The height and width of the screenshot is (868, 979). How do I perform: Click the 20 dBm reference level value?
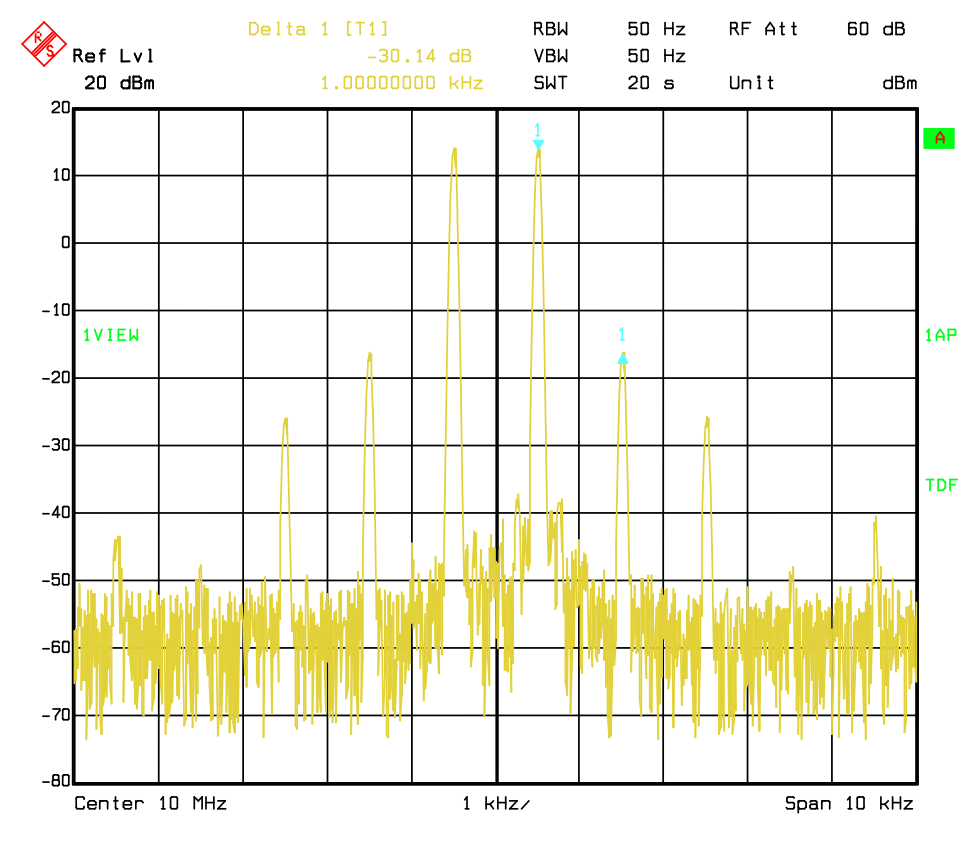point(119,83)
